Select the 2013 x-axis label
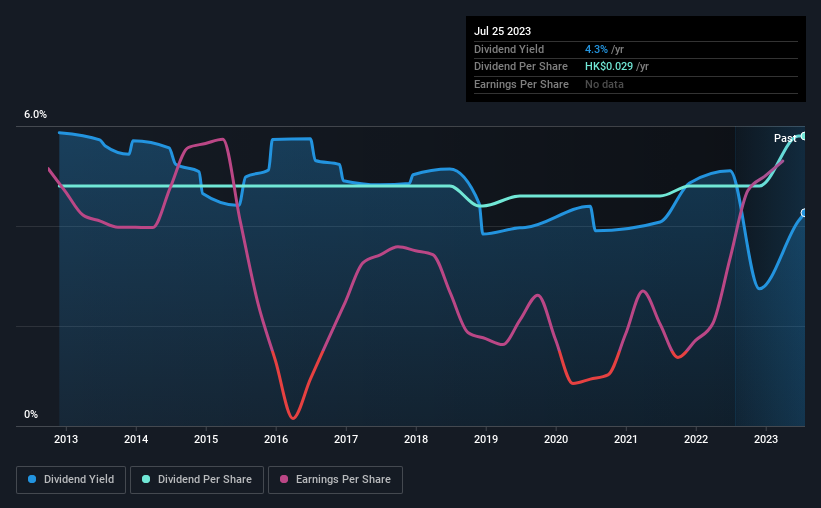 click(66, 439)
